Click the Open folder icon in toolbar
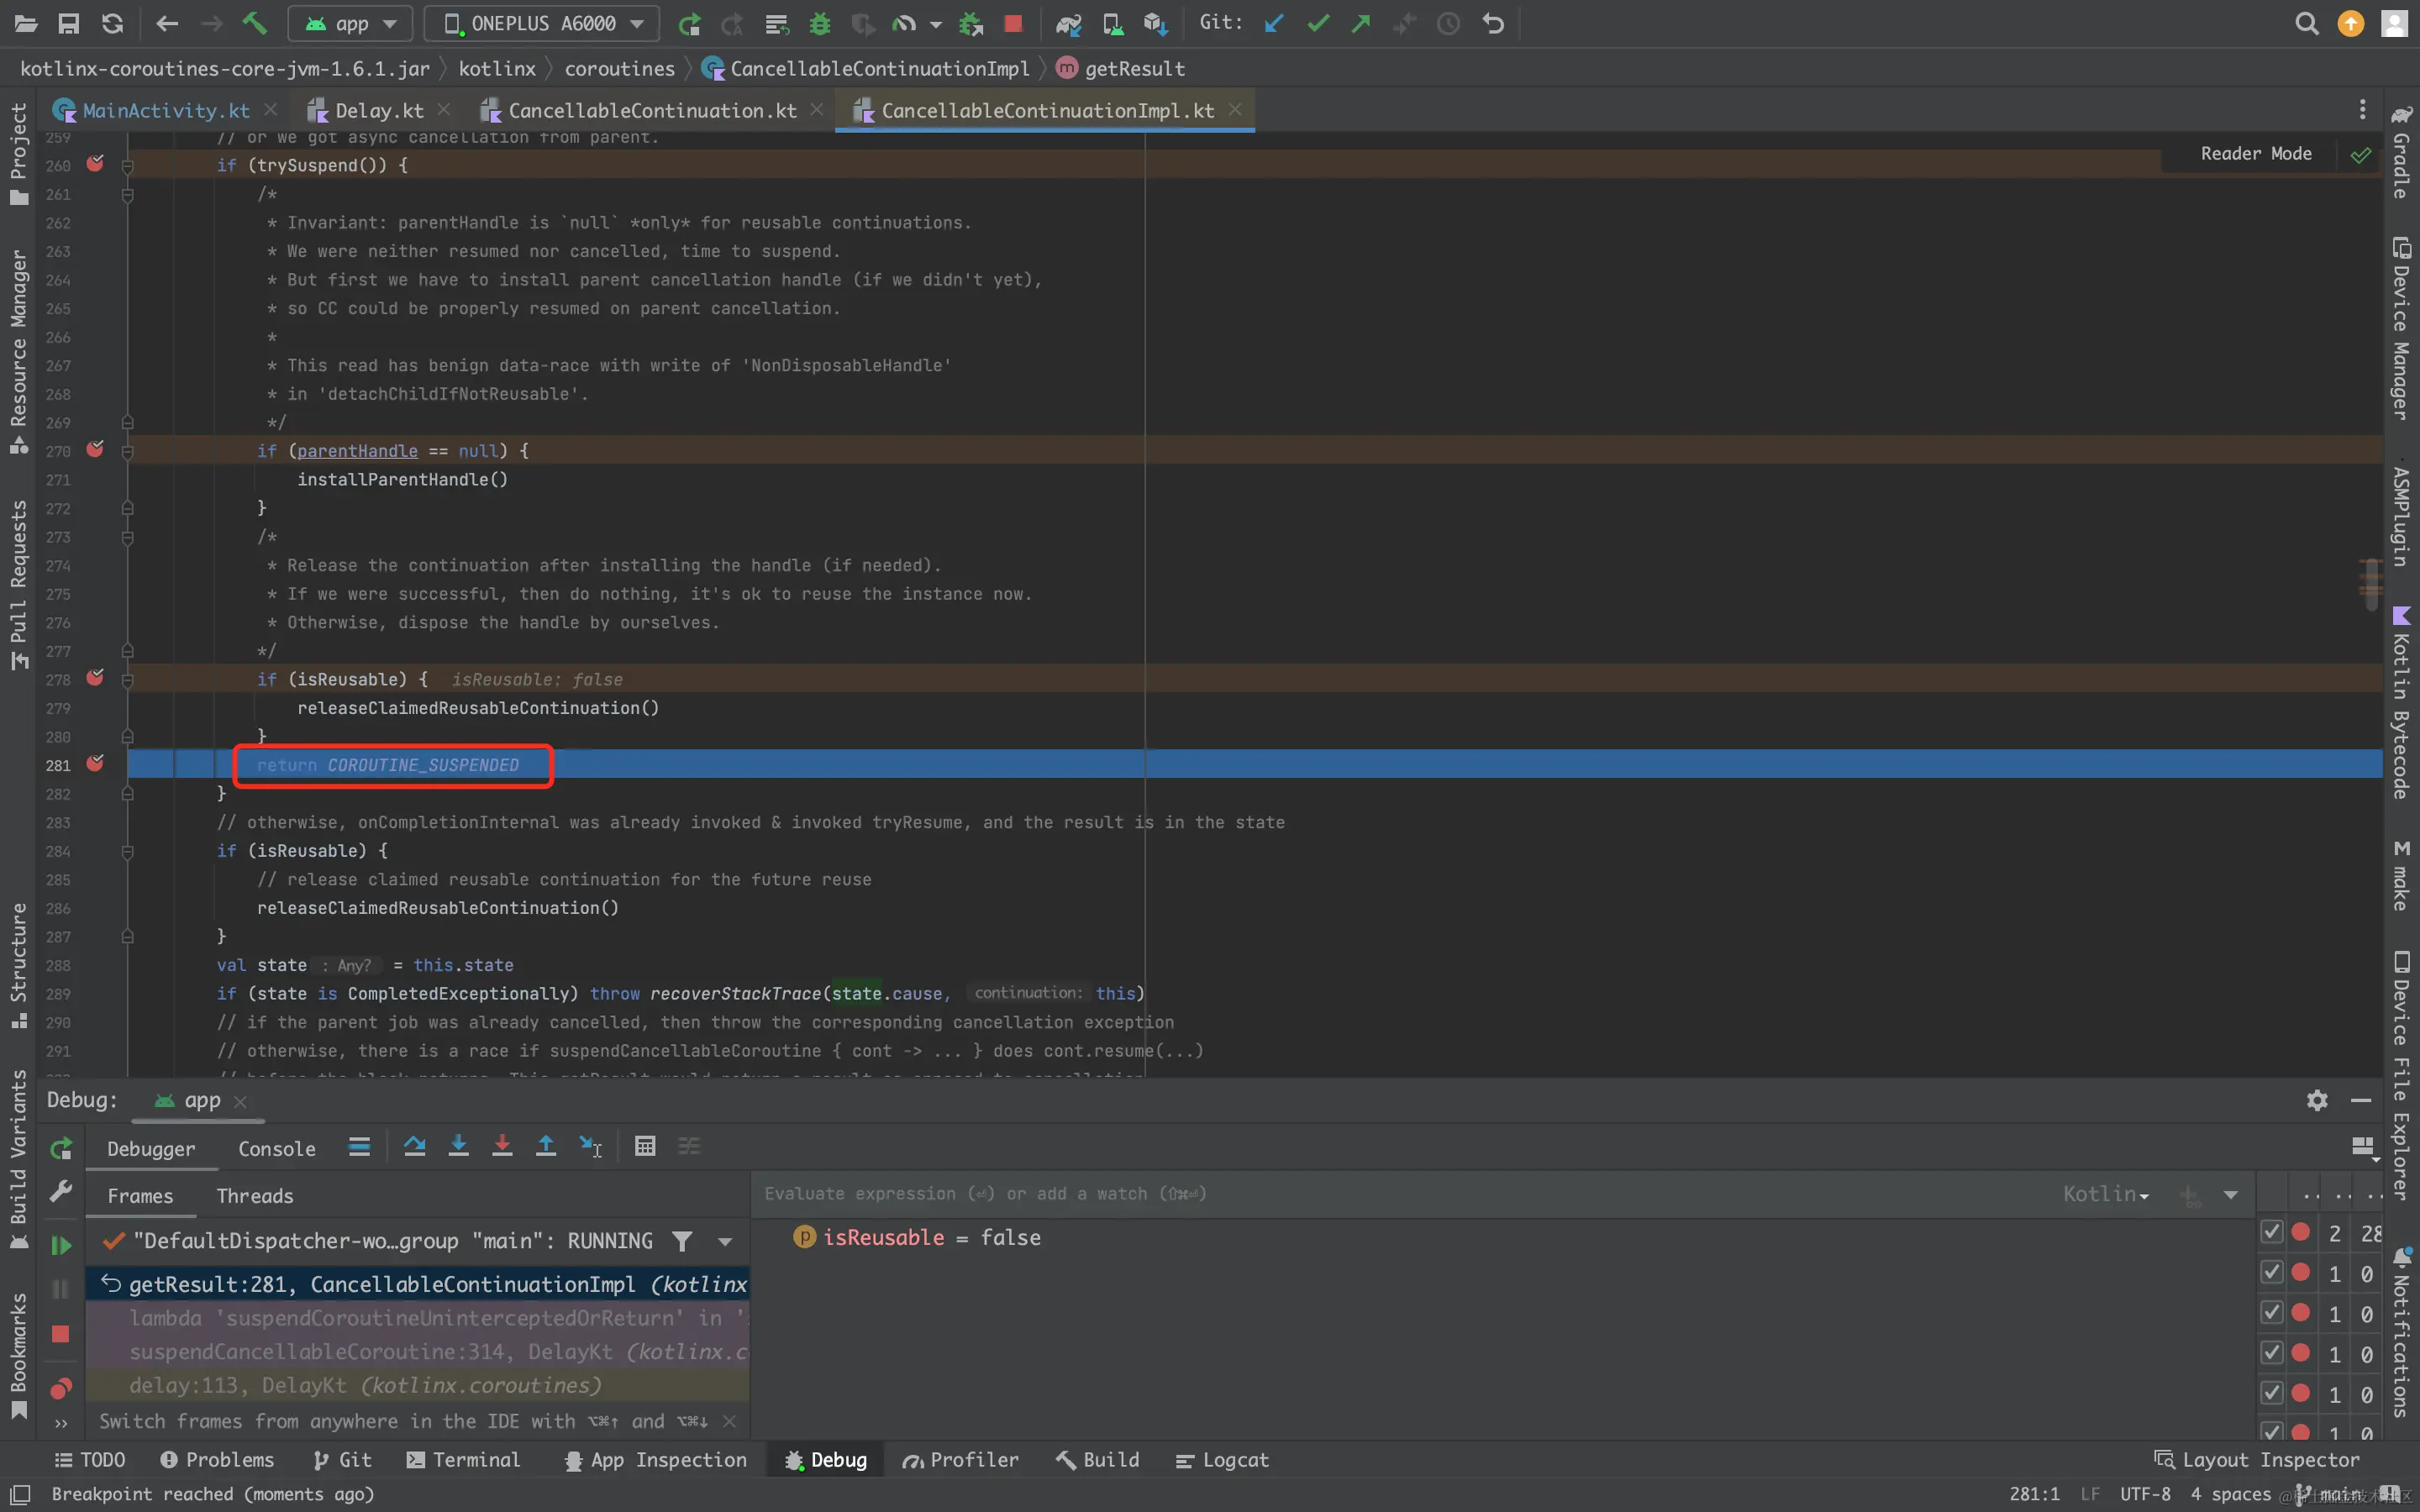Viewport: 2420px width, 1512px height. (26, 23)
